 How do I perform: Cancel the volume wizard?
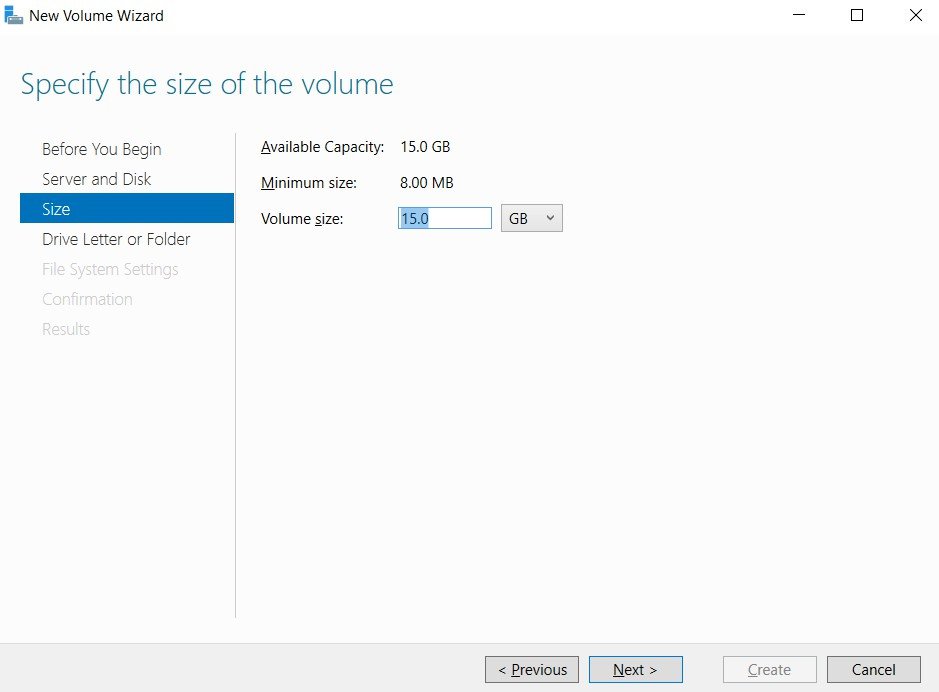[x=874, y=669]
